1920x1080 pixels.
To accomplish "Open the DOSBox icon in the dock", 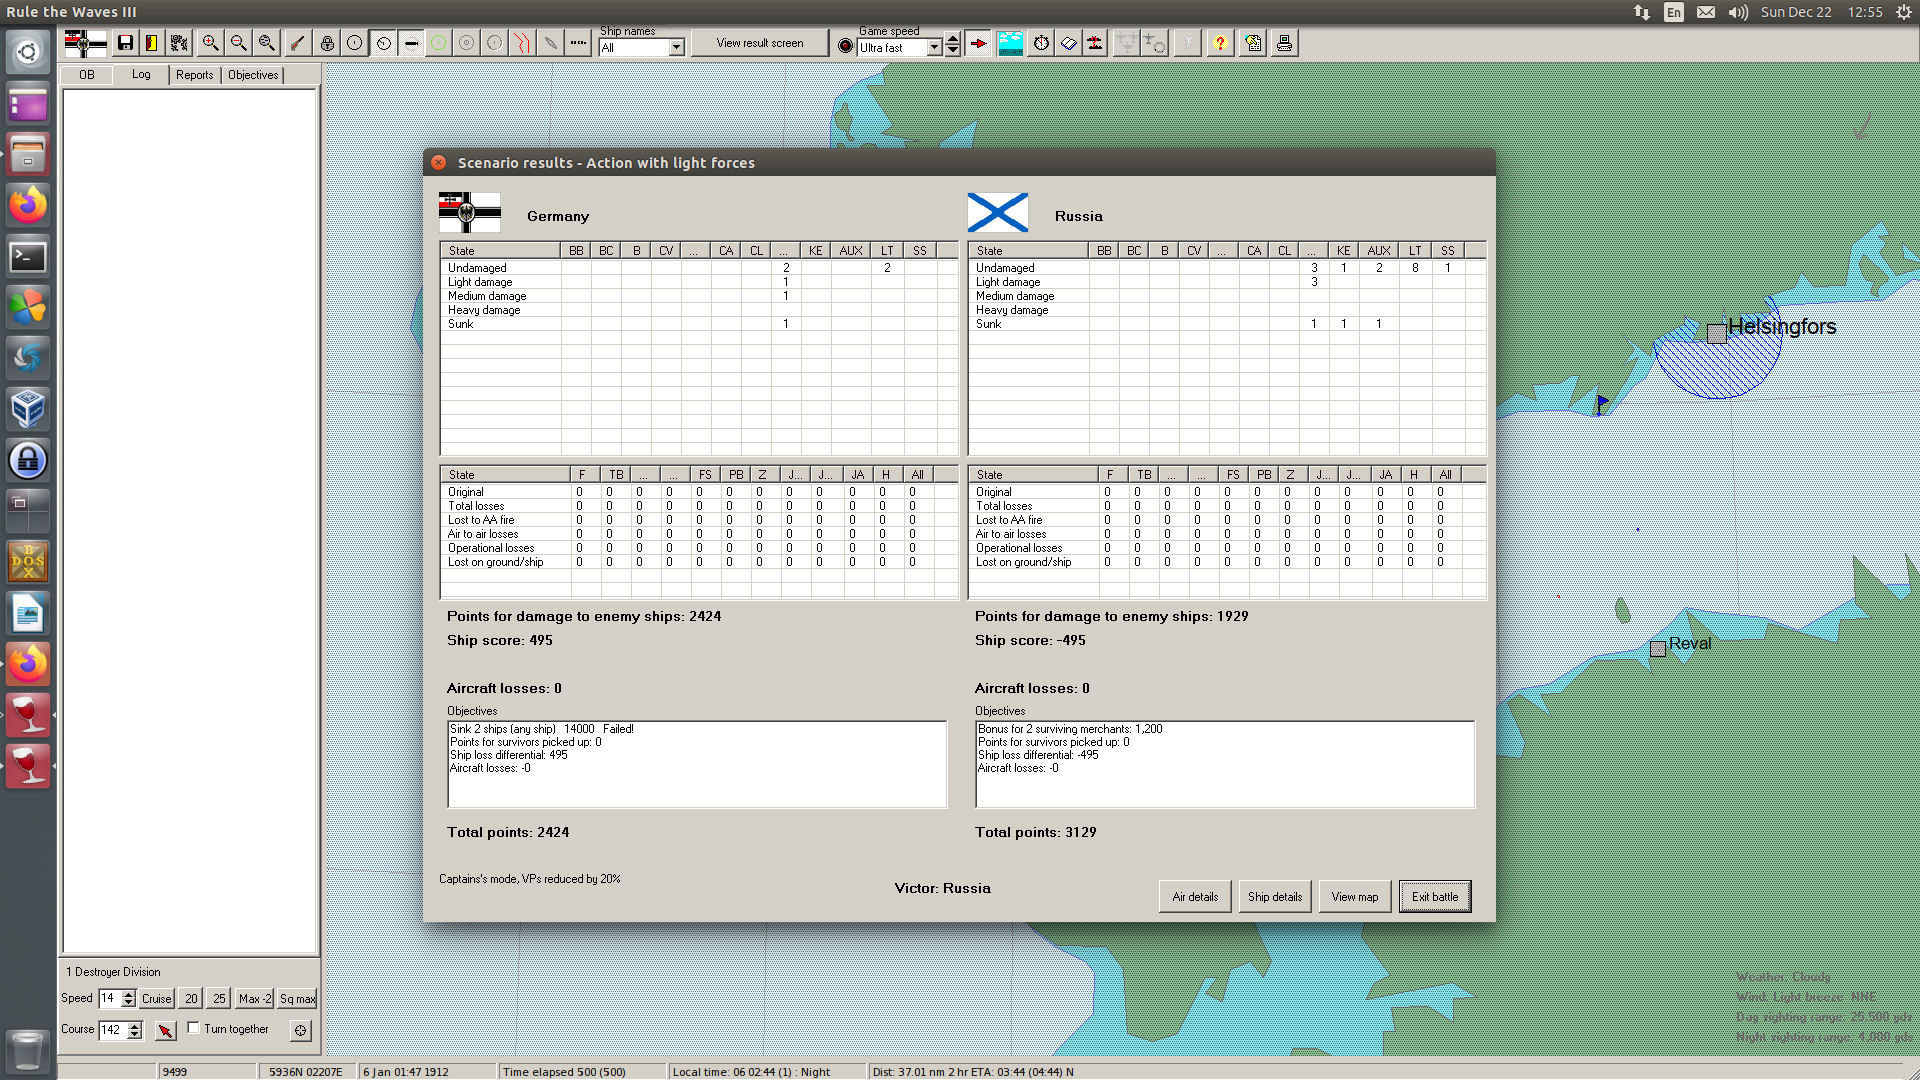I will (28, 562).
